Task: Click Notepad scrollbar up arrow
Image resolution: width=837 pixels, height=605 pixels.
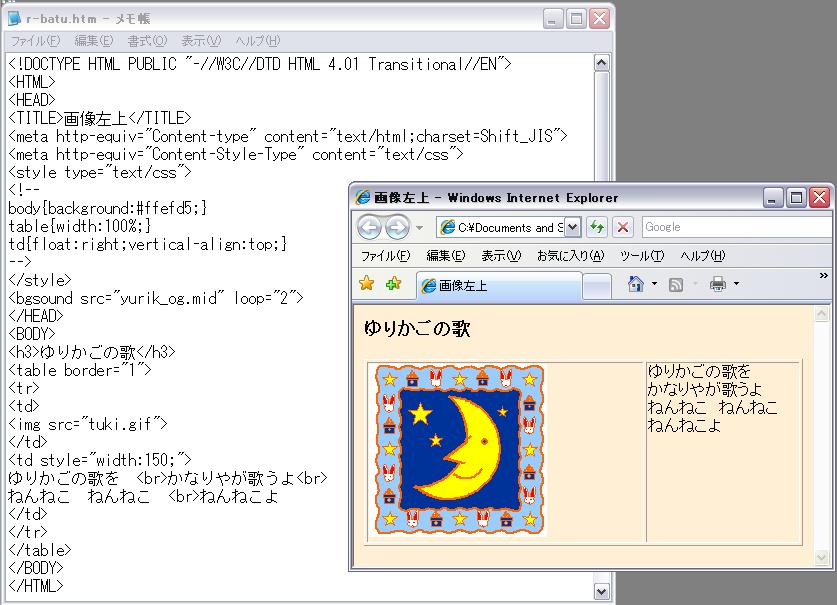Action: (602, 63)
